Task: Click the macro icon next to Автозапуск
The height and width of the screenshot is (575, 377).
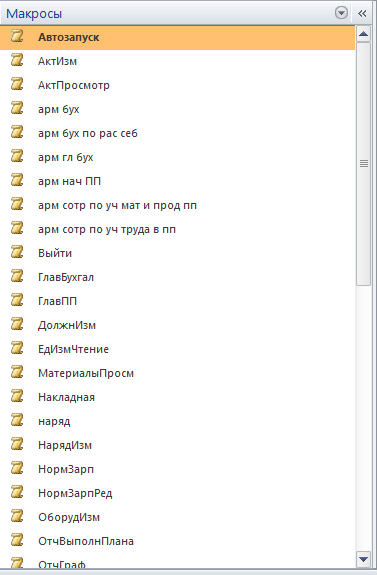Action: [17, 36]
